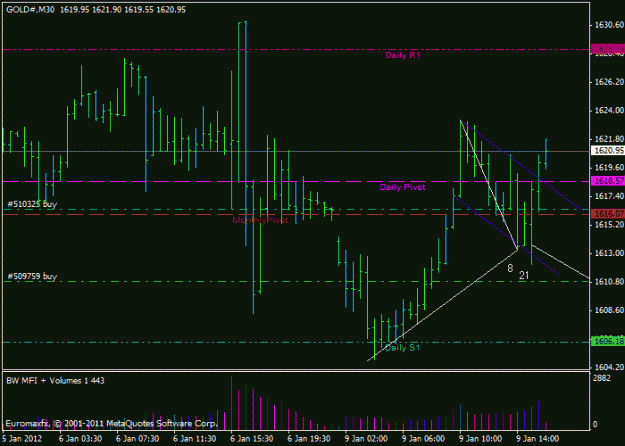Select the Daily R1 label

click(403, 55)
